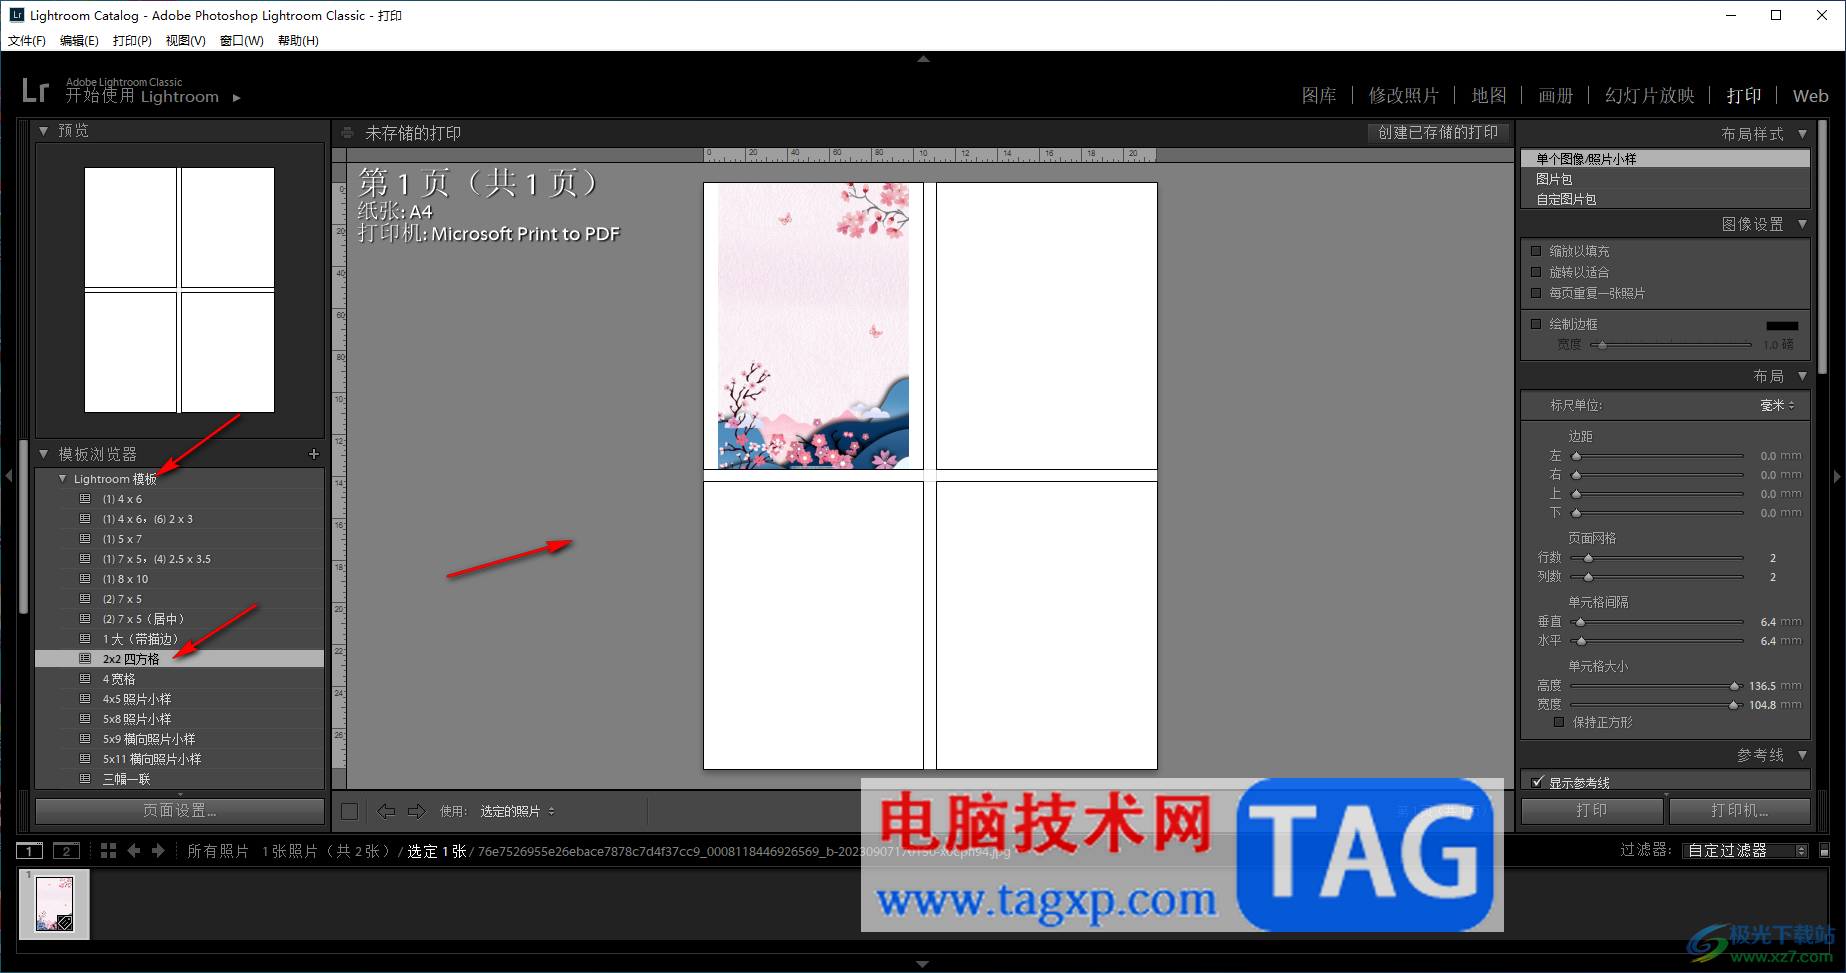Image resolution: width=1846 pixels, height=973 pixels.
Task: Click the template icon for 1 大（带描边）
Action: click(x=85, y=639)
